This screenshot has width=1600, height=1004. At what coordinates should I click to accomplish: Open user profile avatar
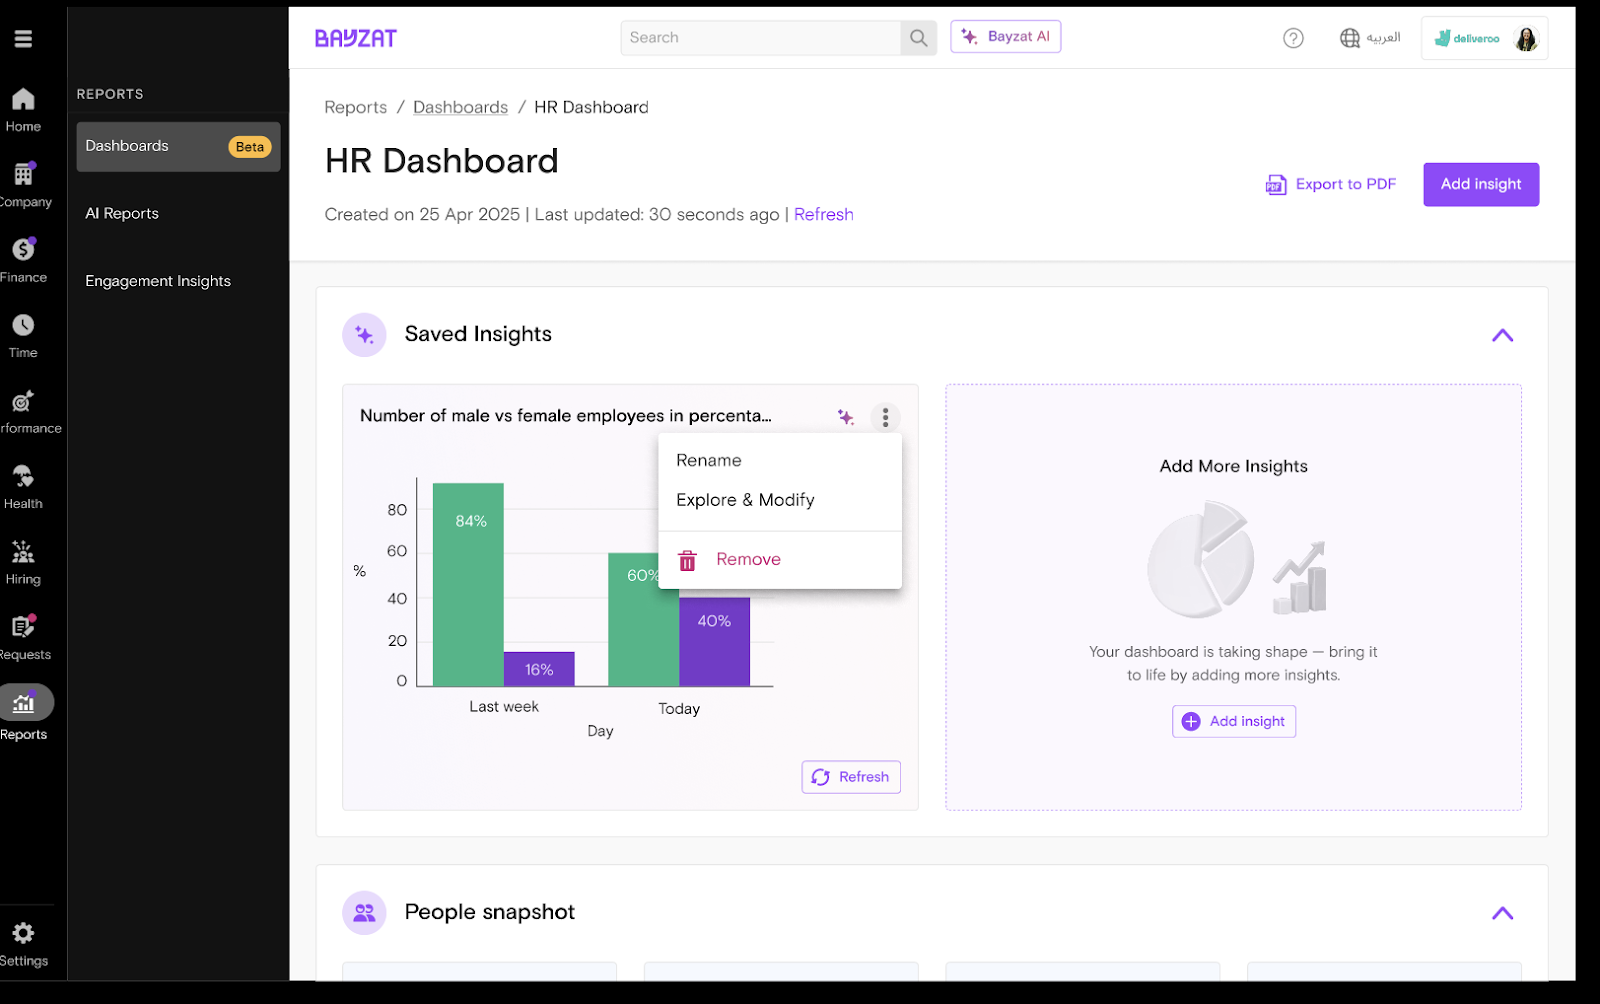[x=1526, y=39]
